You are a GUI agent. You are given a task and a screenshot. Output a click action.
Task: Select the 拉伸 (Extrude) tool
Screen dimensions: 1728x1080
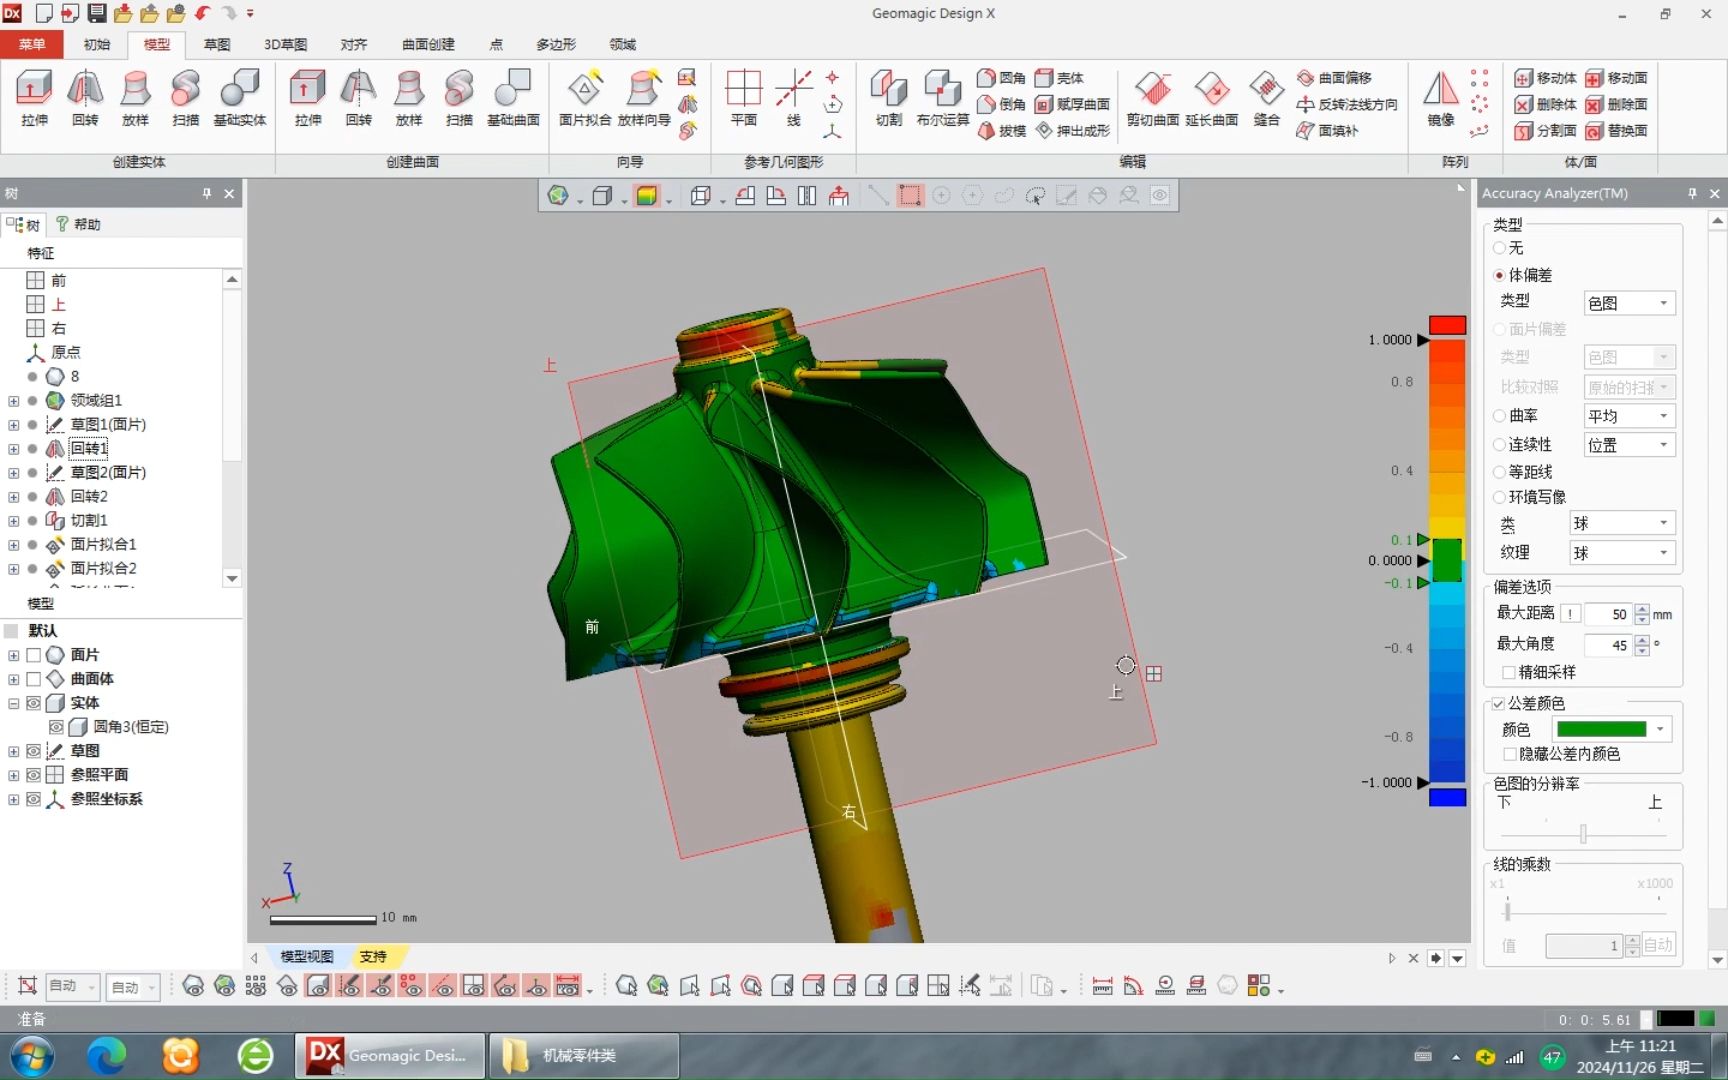click(34, 98)
